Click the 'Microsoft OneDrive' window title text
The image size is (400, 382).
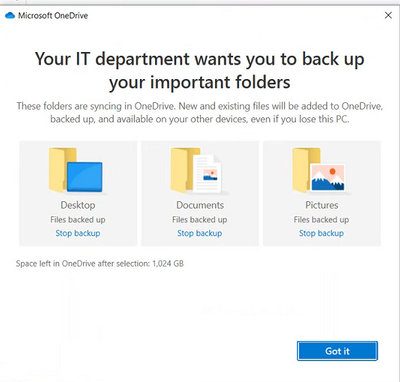coord(53,15)
